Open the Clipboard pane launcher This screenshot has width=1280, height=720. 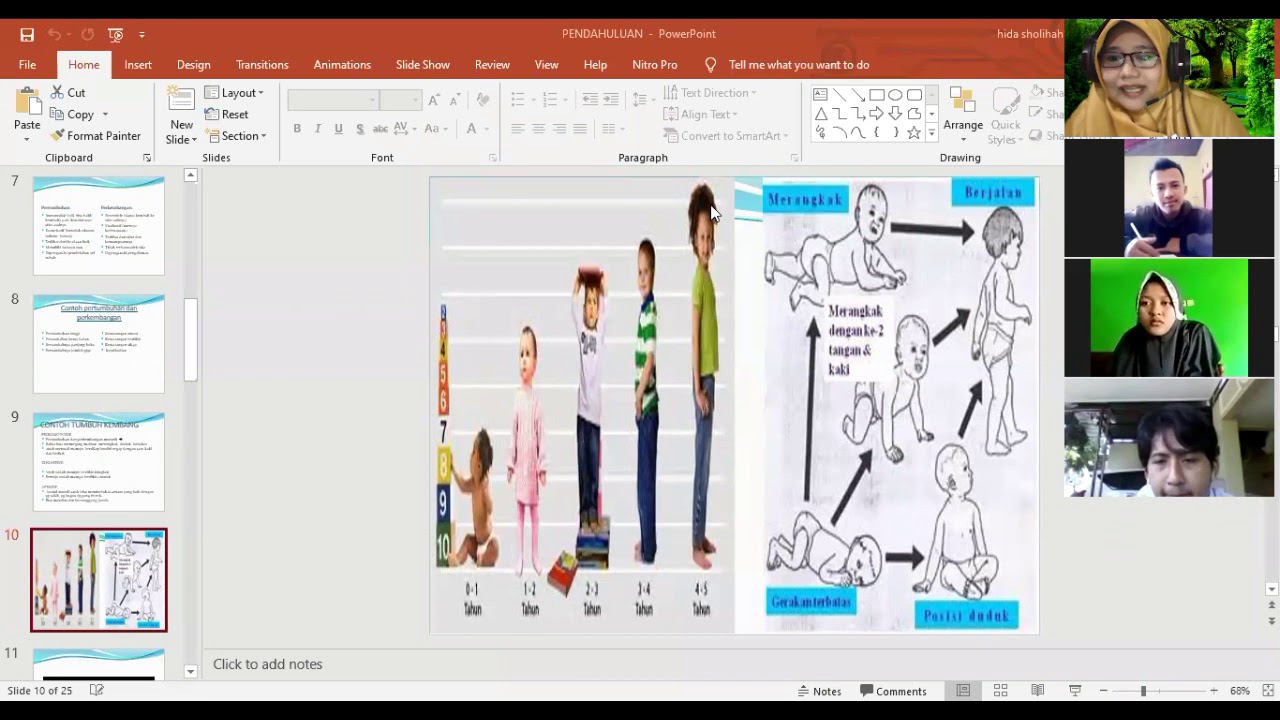point(147,158)
